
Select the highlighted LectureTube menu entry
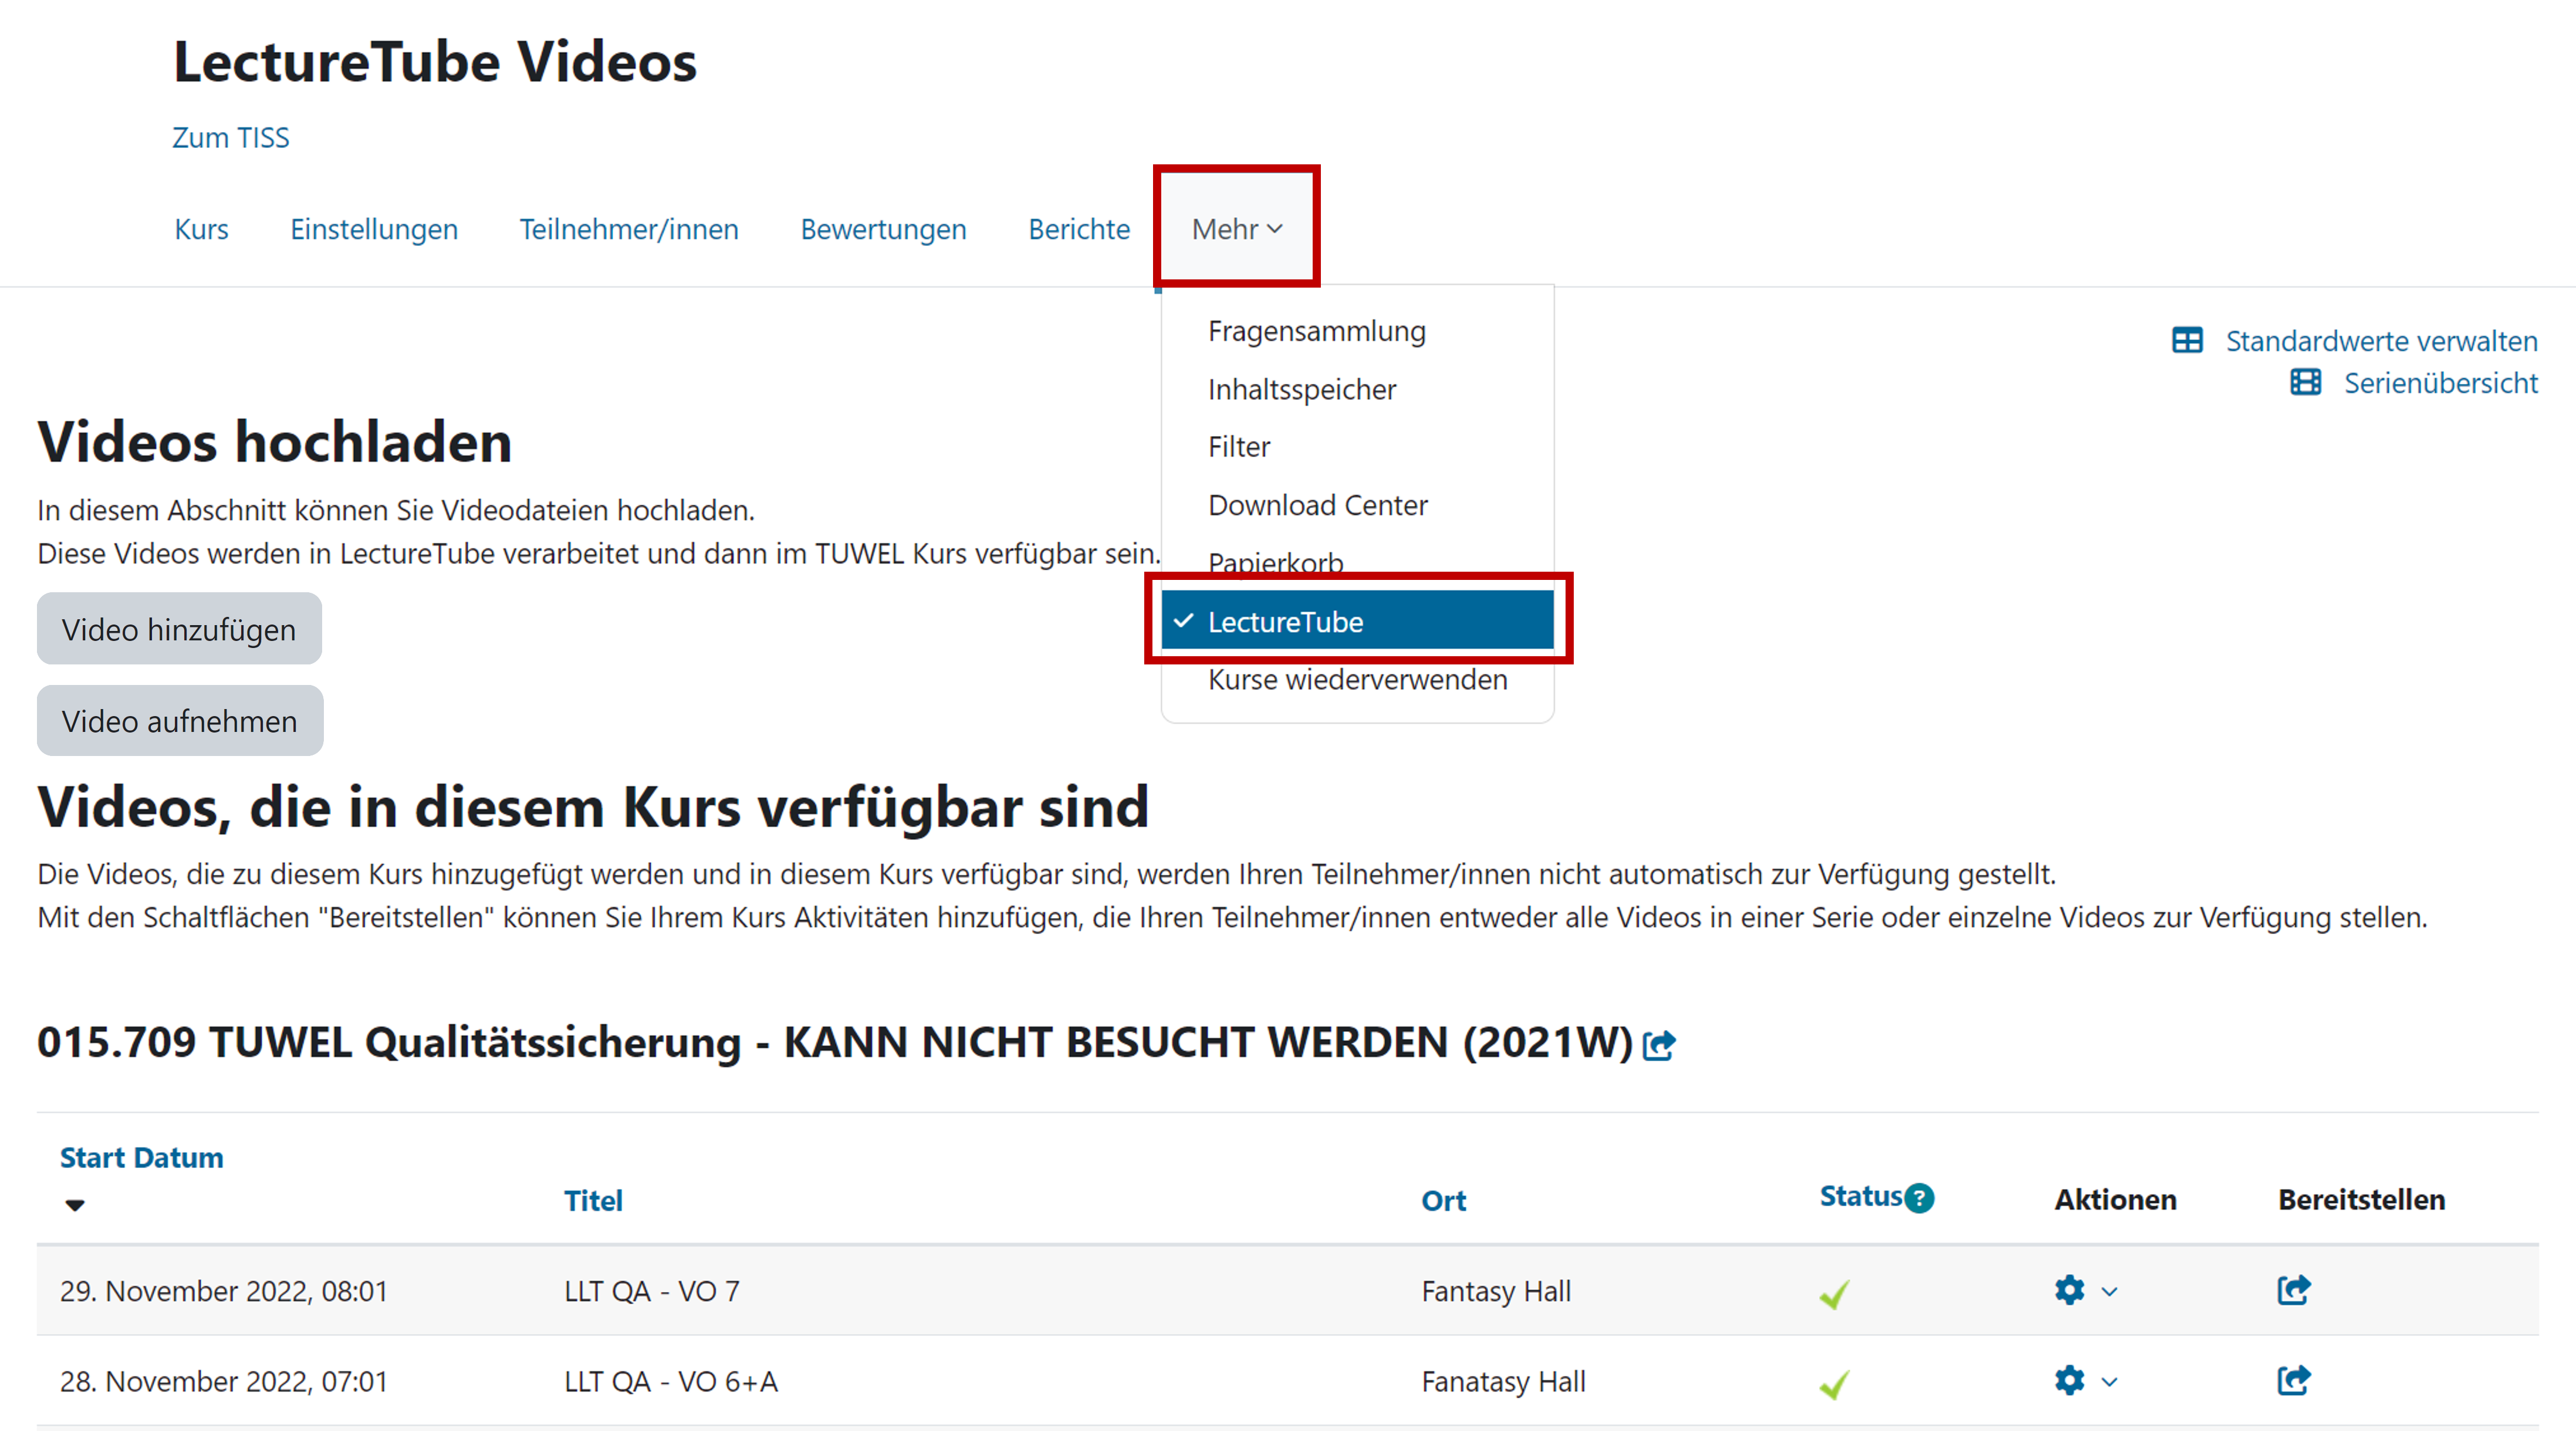(1357, 621)
